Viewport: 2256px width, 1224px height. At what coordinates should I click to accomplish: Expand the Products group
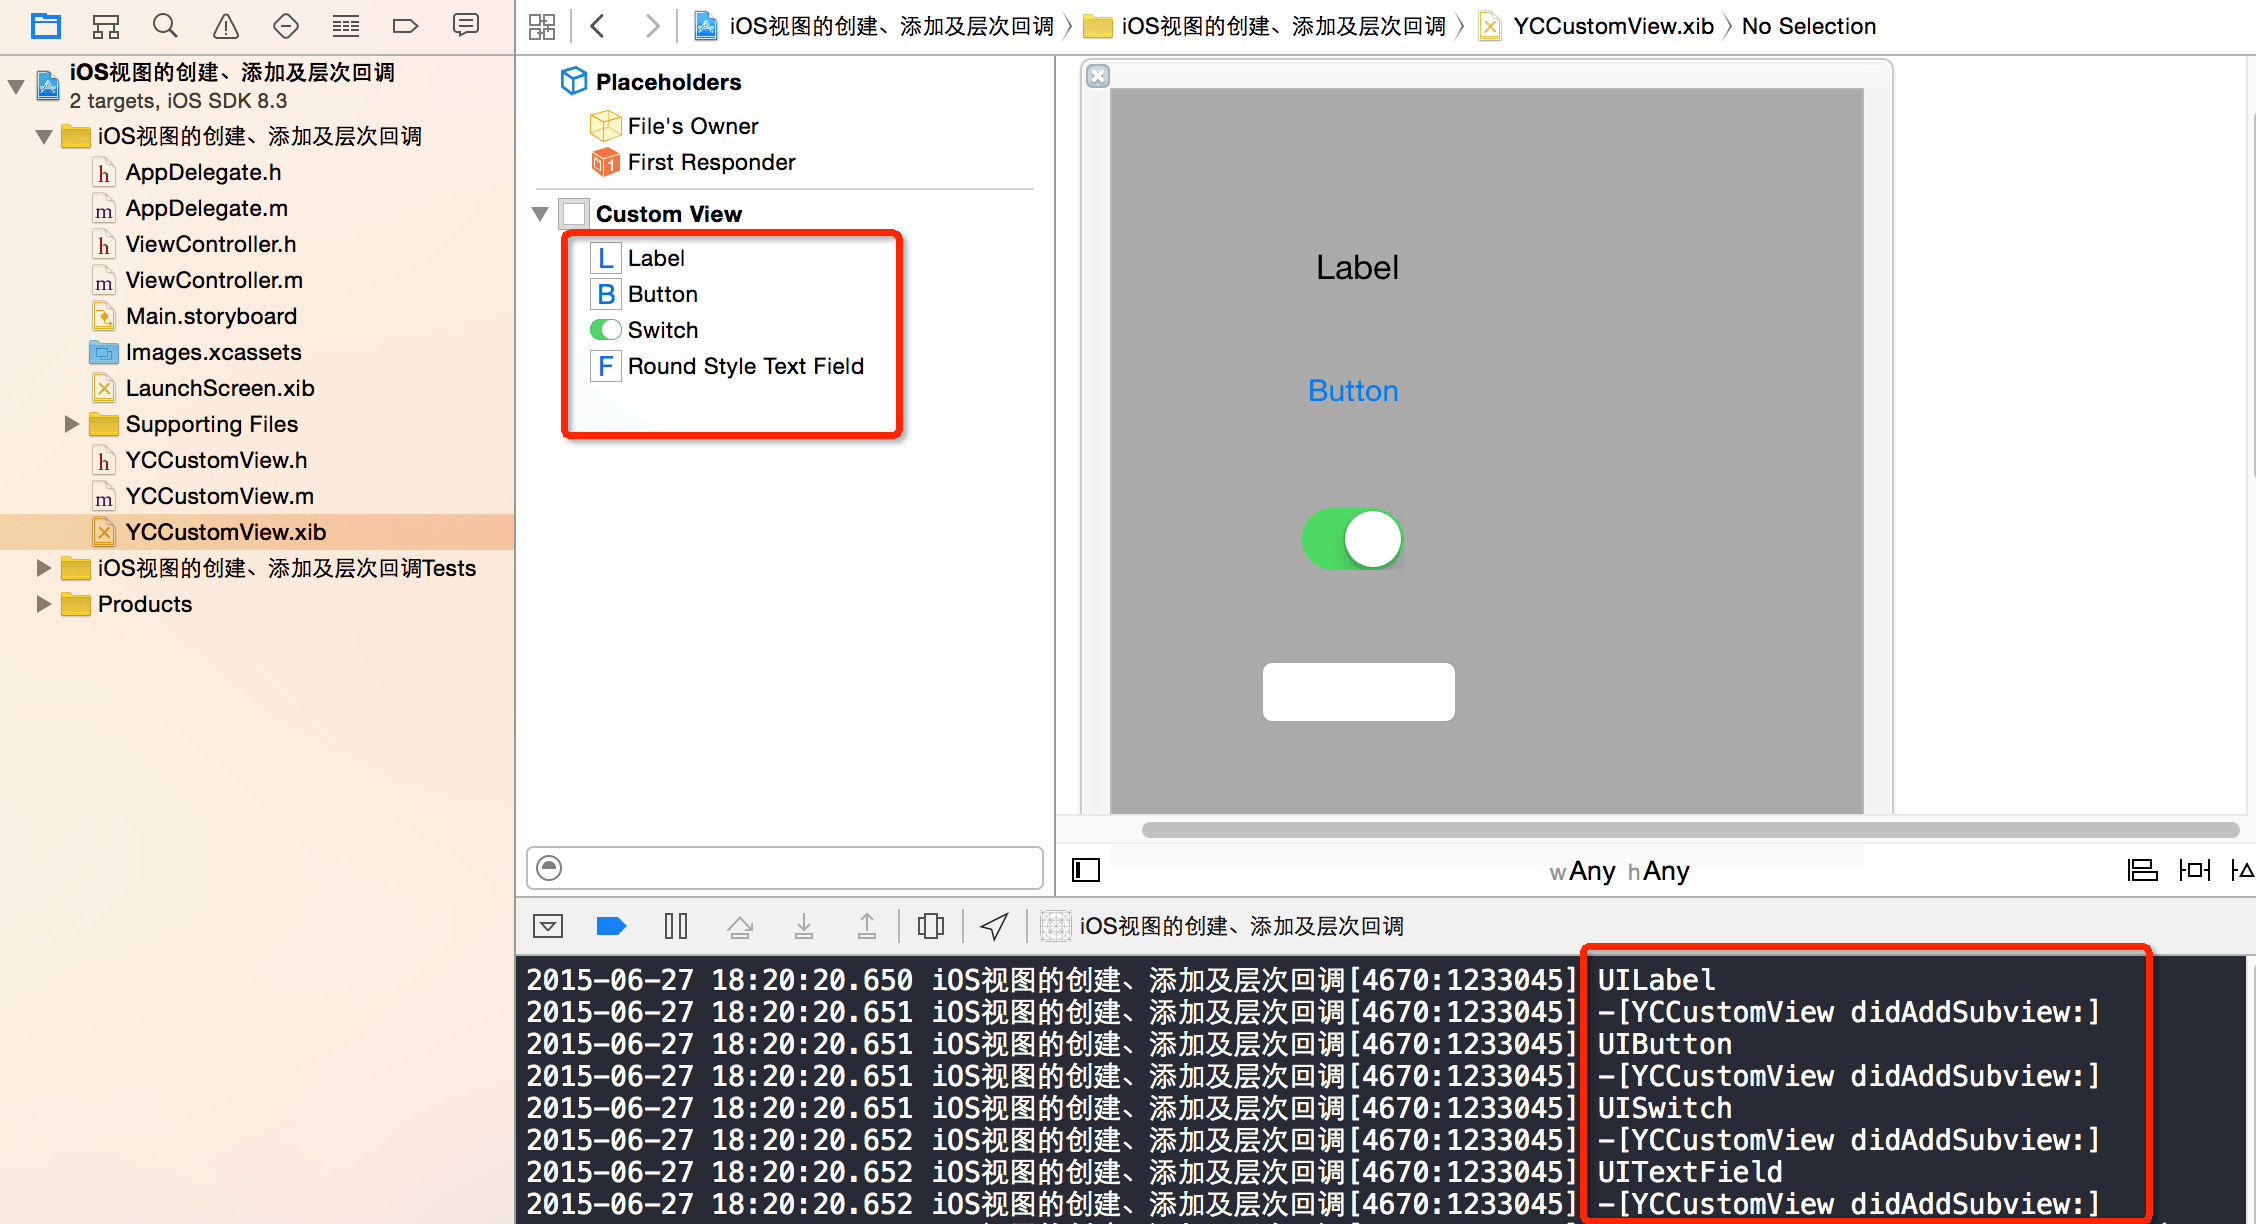point(43,604)
